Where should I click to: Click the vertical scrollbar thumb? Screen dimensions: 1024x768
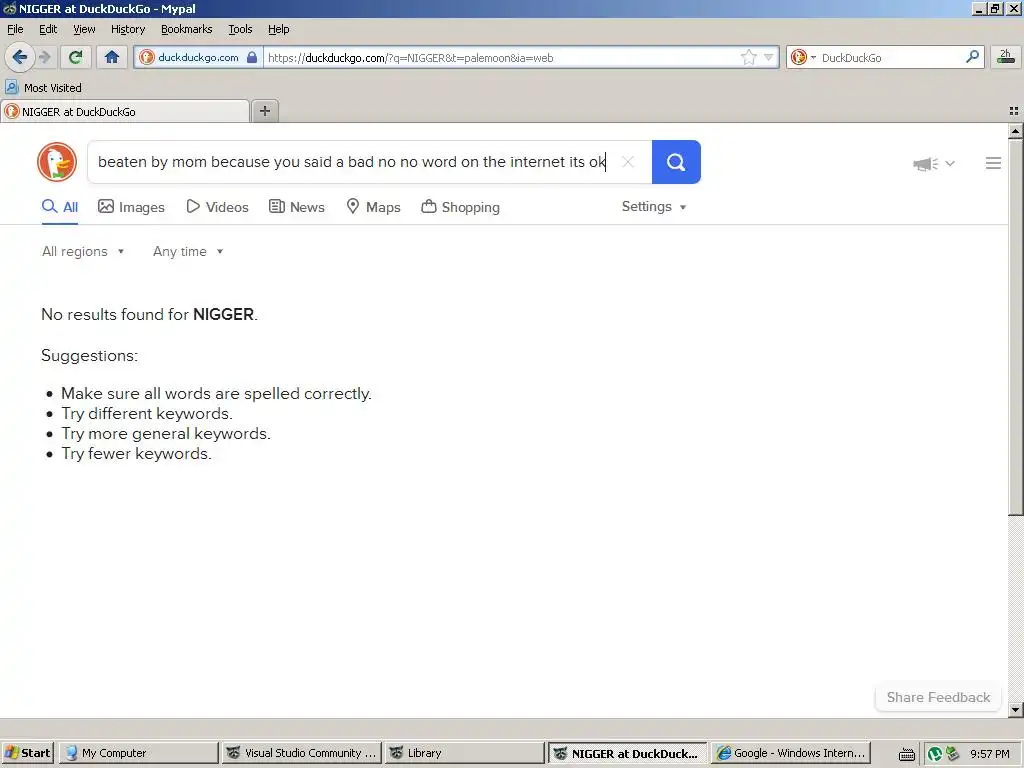(x=1016, y=327)
